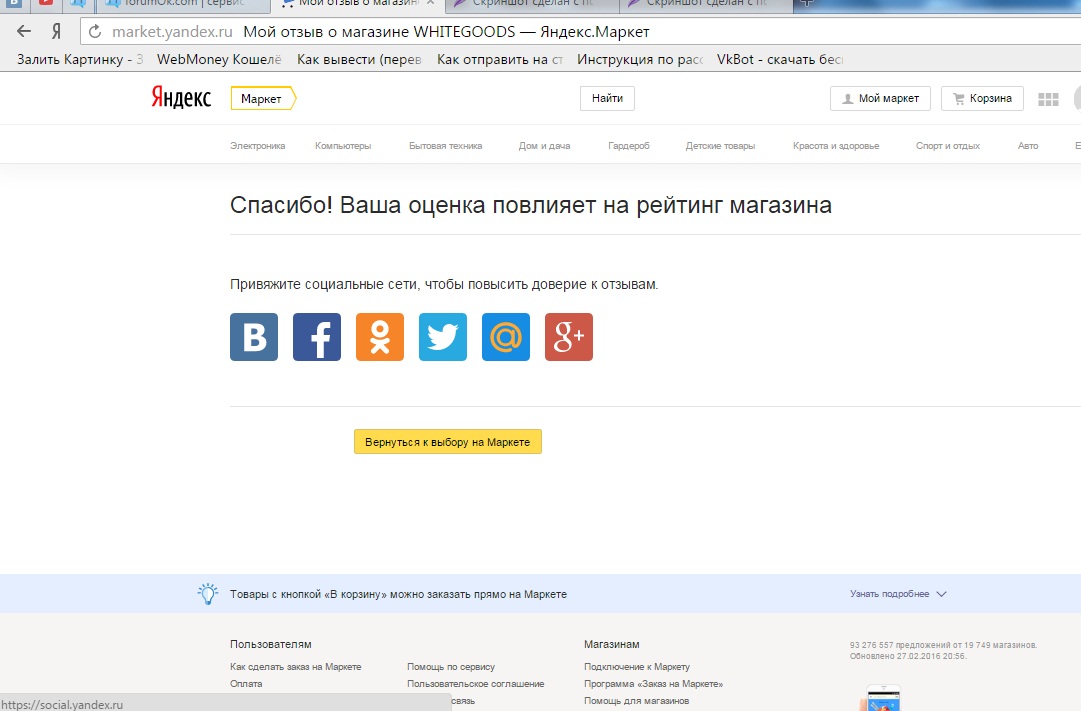The height and width of the screenshot is (711, 1081).
Task: Open Как вывести (перев bookmark
Action: (x=359, y=59)
